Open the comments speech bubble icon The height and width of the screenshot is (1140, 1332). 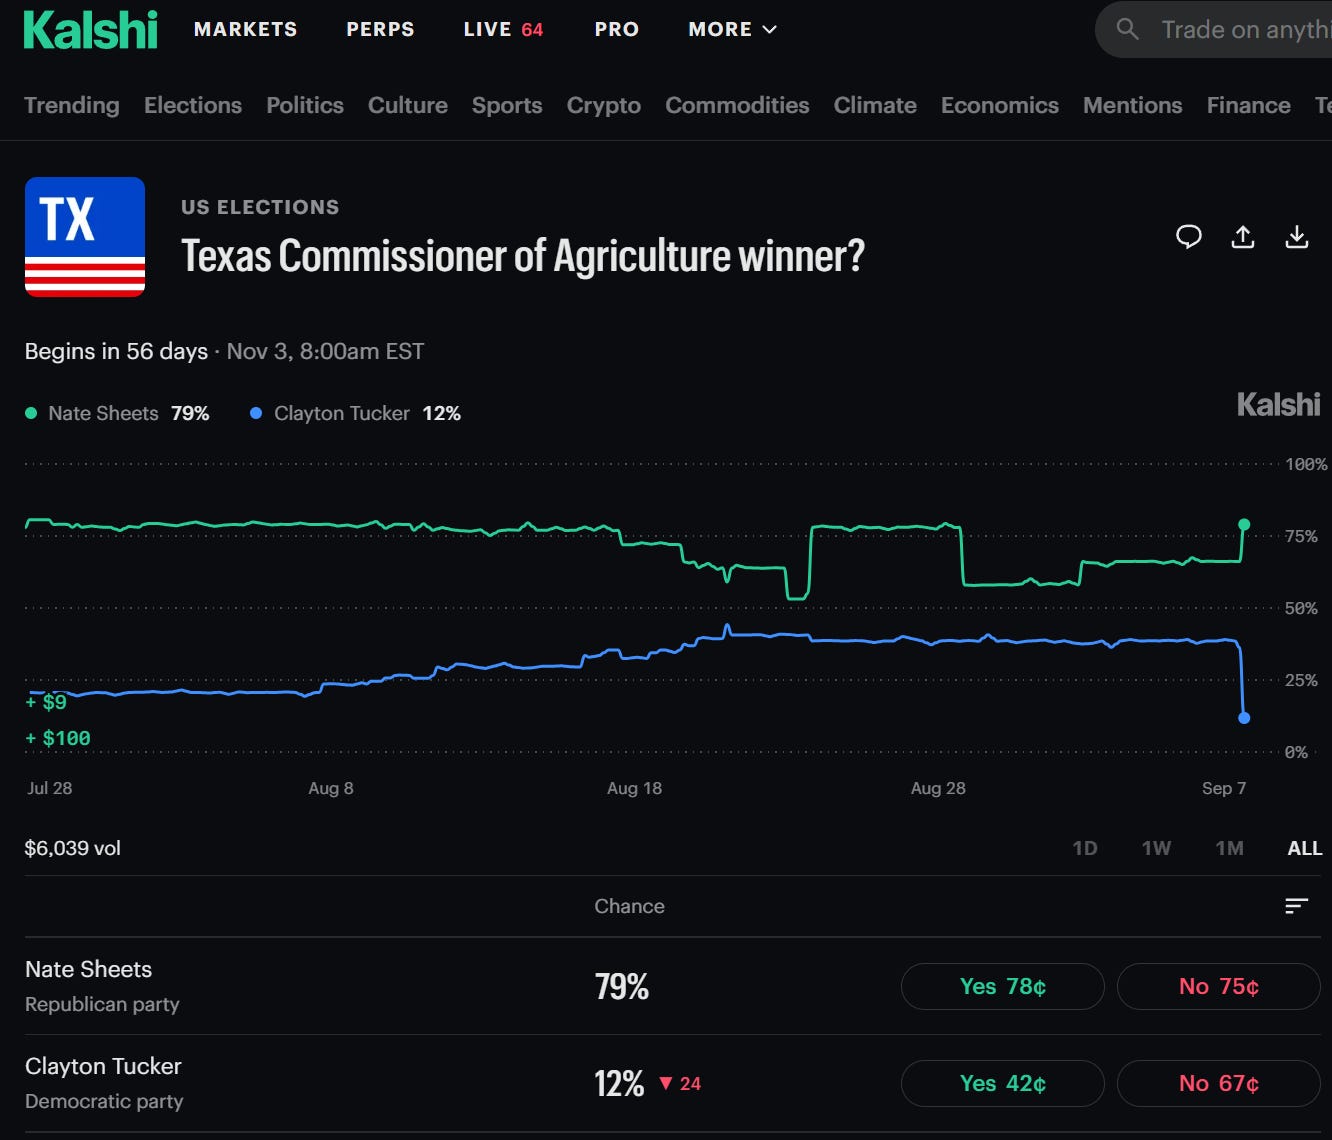point(1189,237)
